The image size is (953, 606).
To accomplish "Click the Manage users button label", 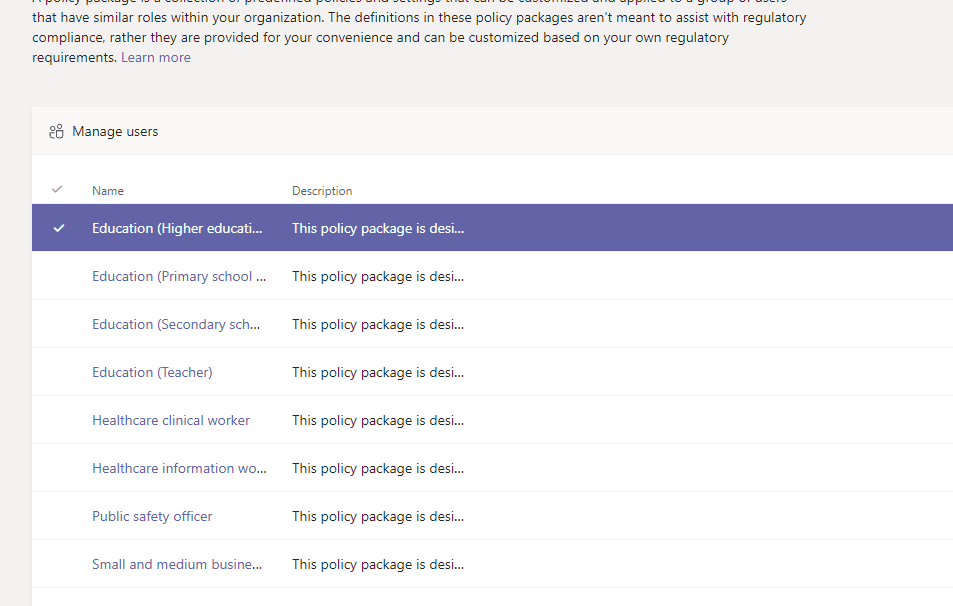I will pyautogui.click(x=115, y=131).
